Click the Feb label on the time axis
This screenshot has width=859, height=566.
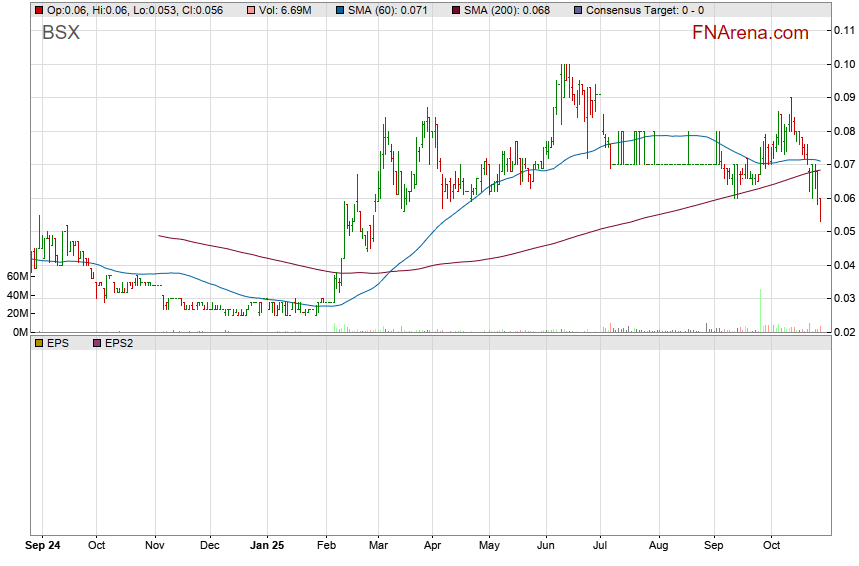(326, 547)
